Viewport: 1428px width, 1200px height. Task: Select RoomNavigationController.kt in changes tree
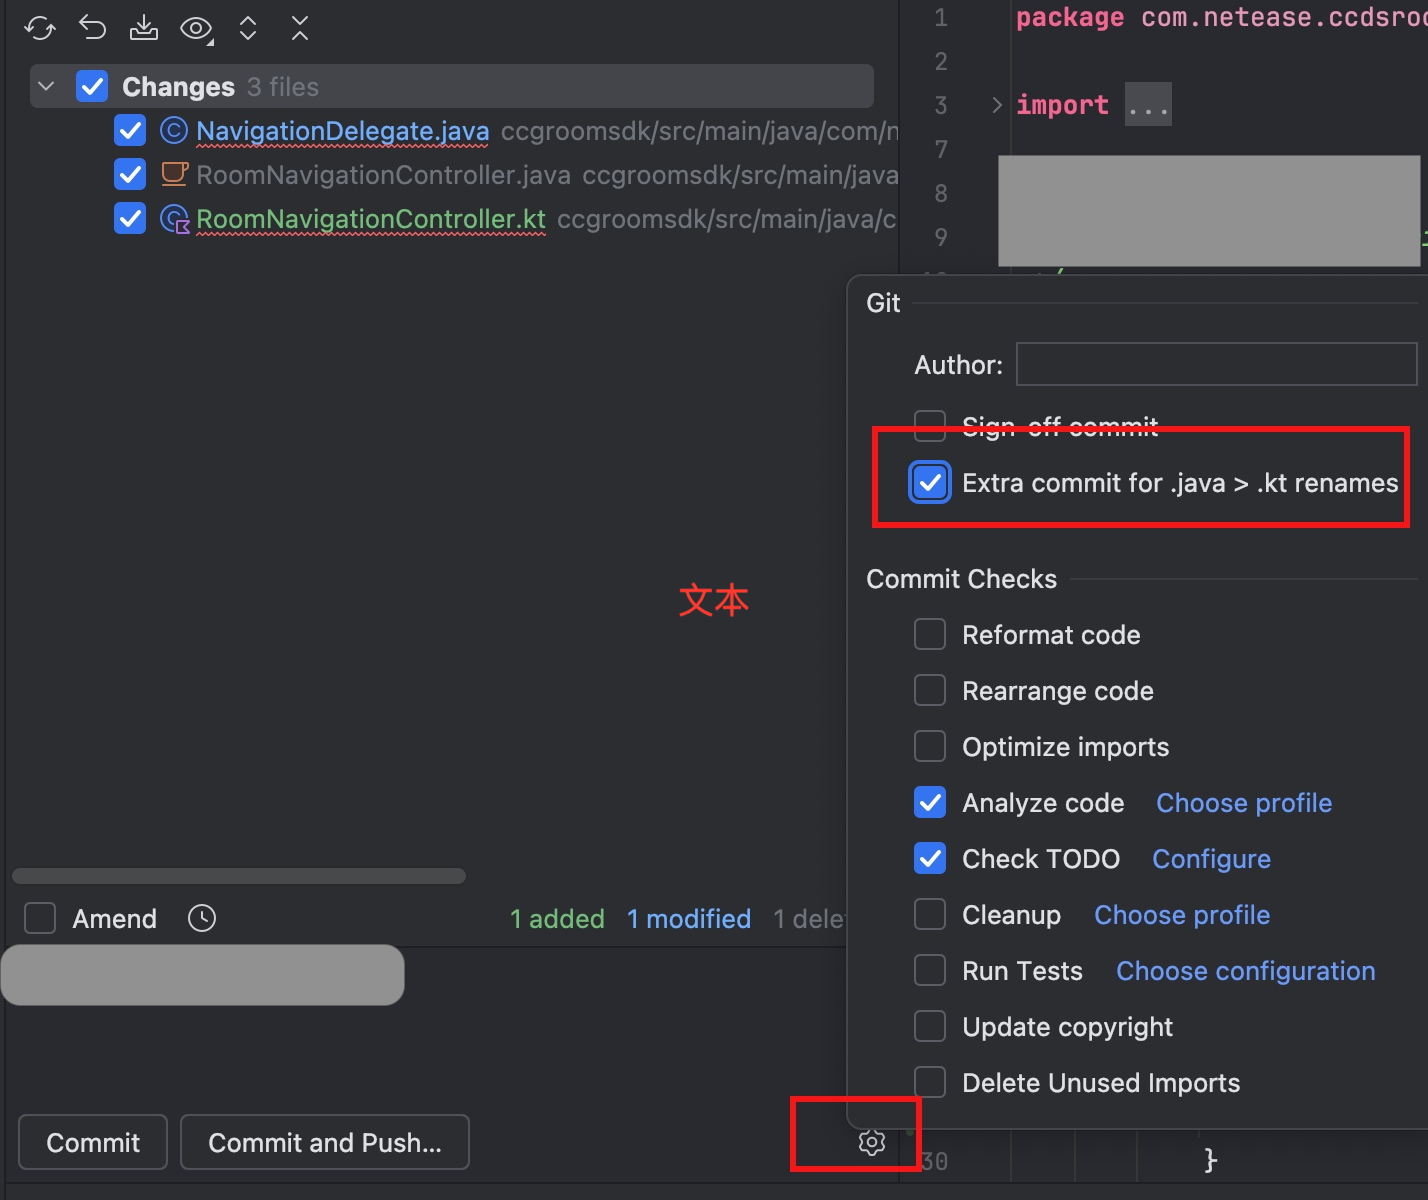click(x=371, y=219)
